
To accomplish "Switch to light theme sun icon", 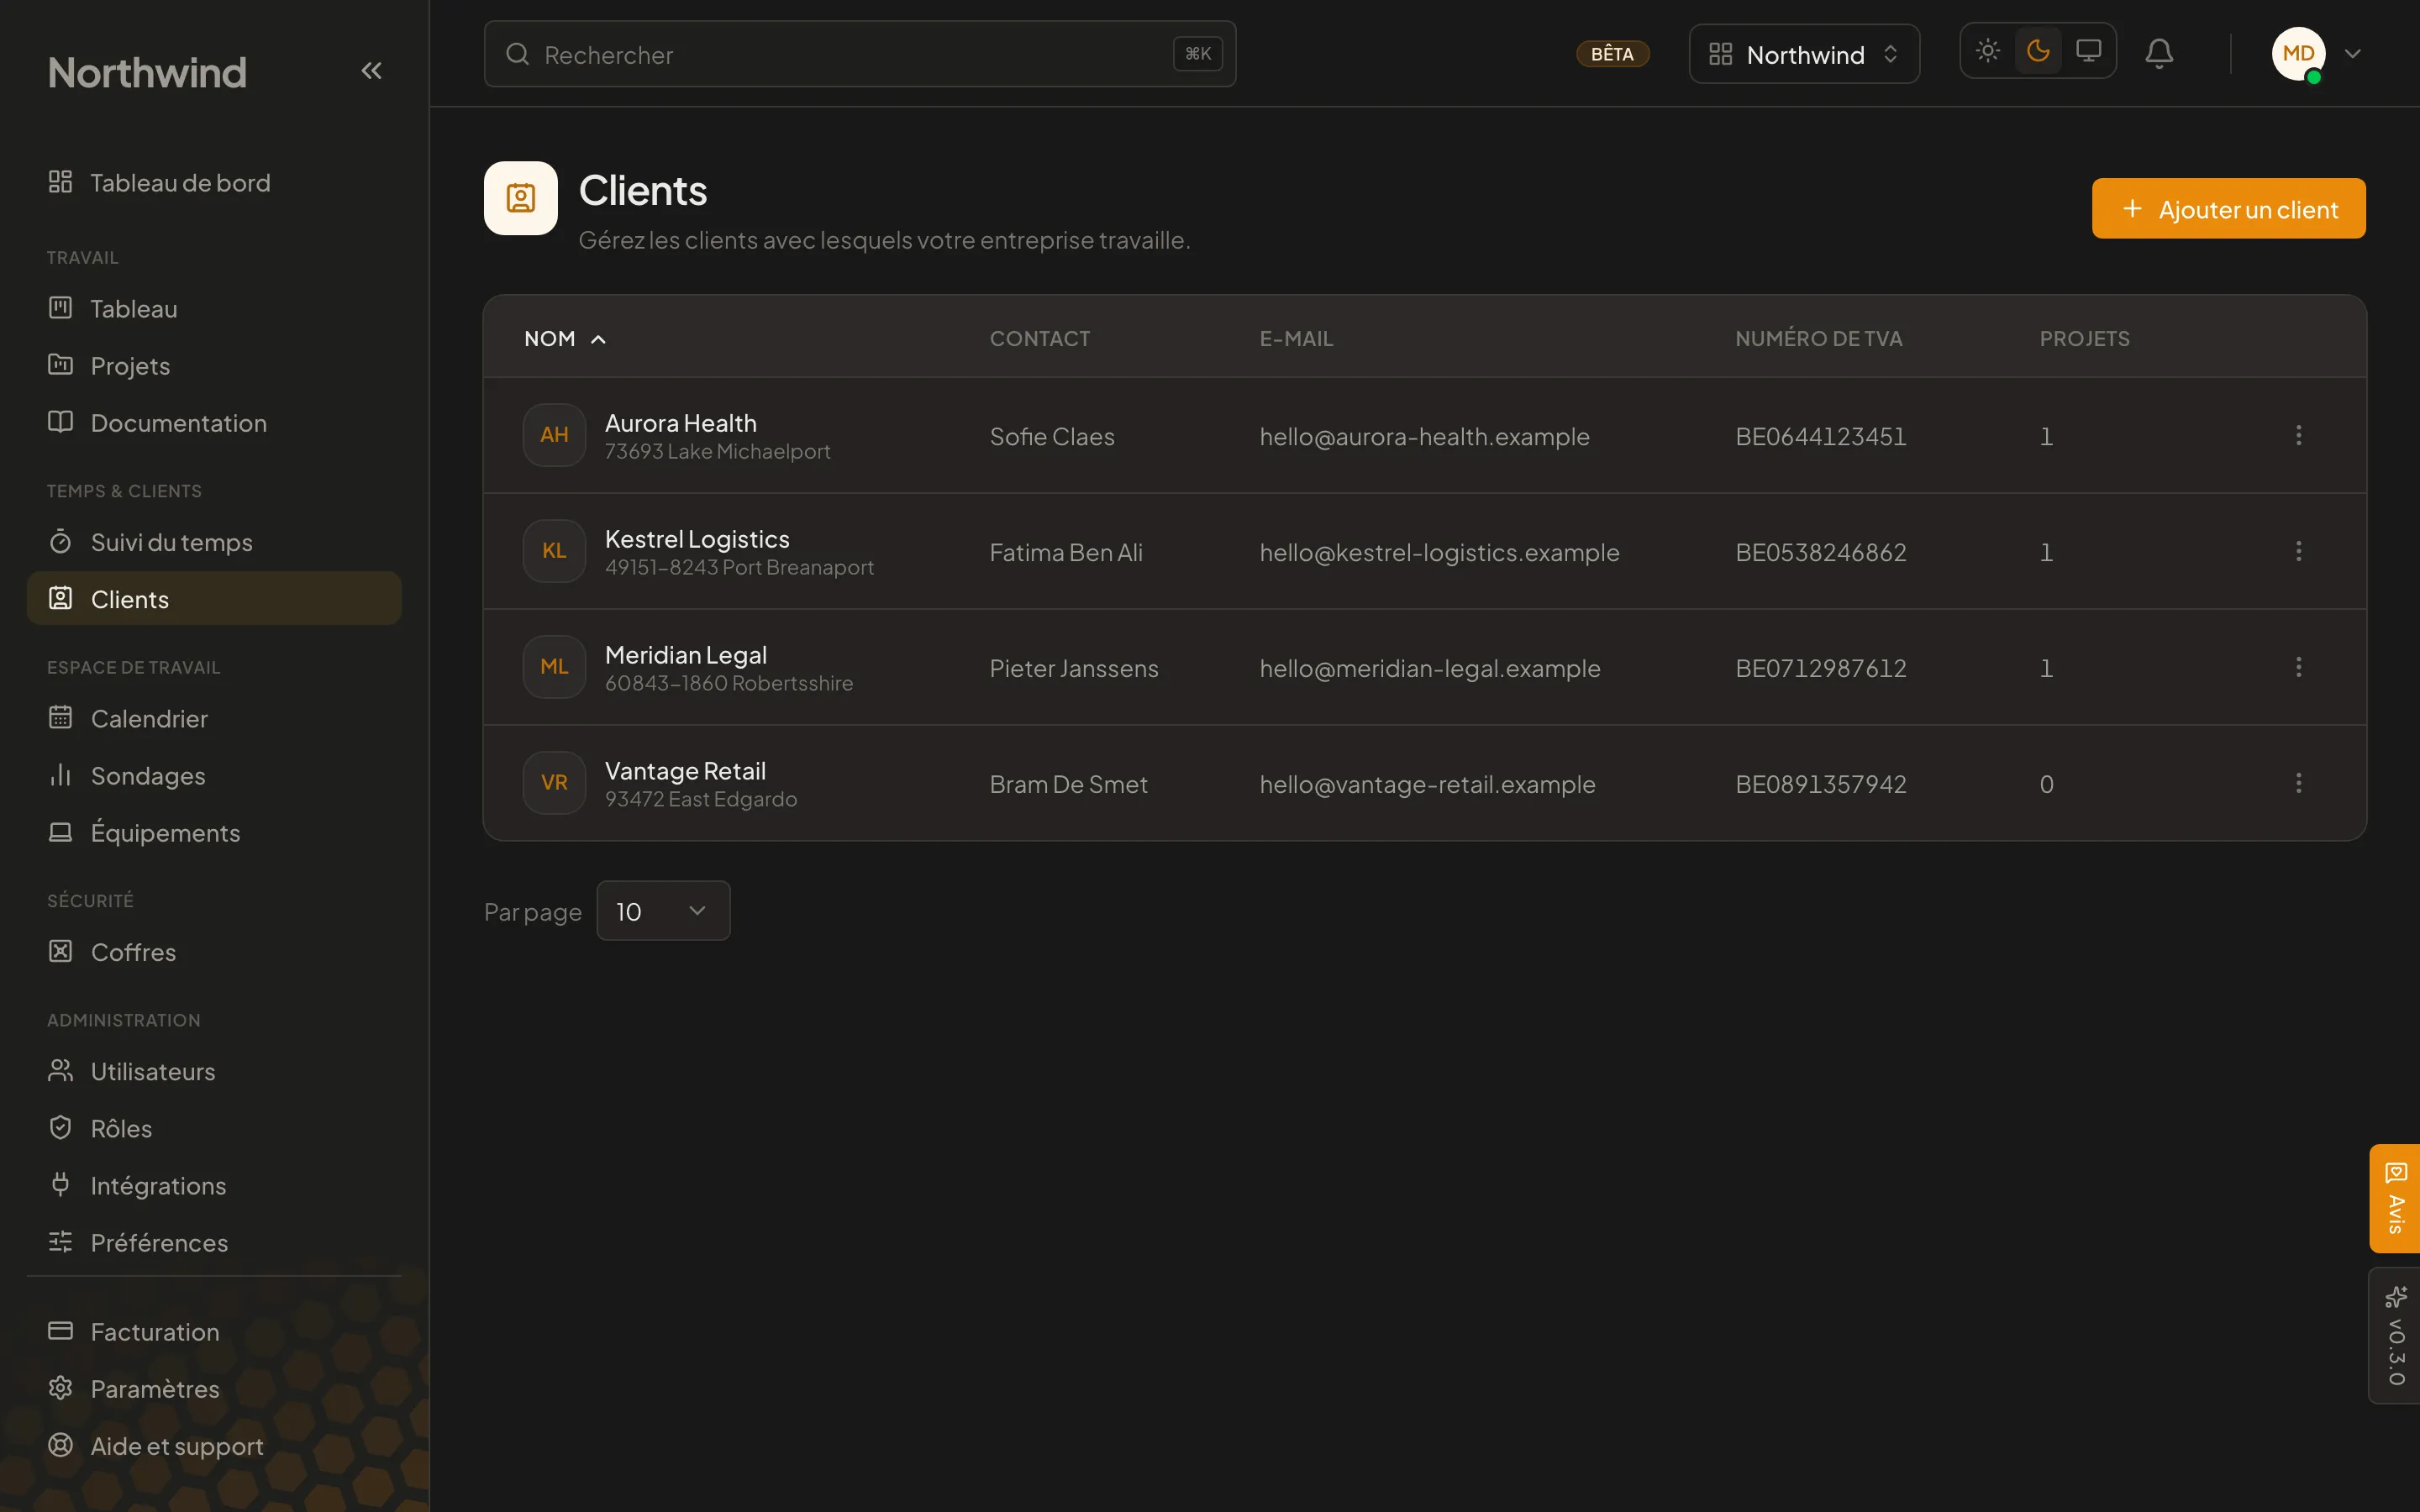I will [1987, 51].
